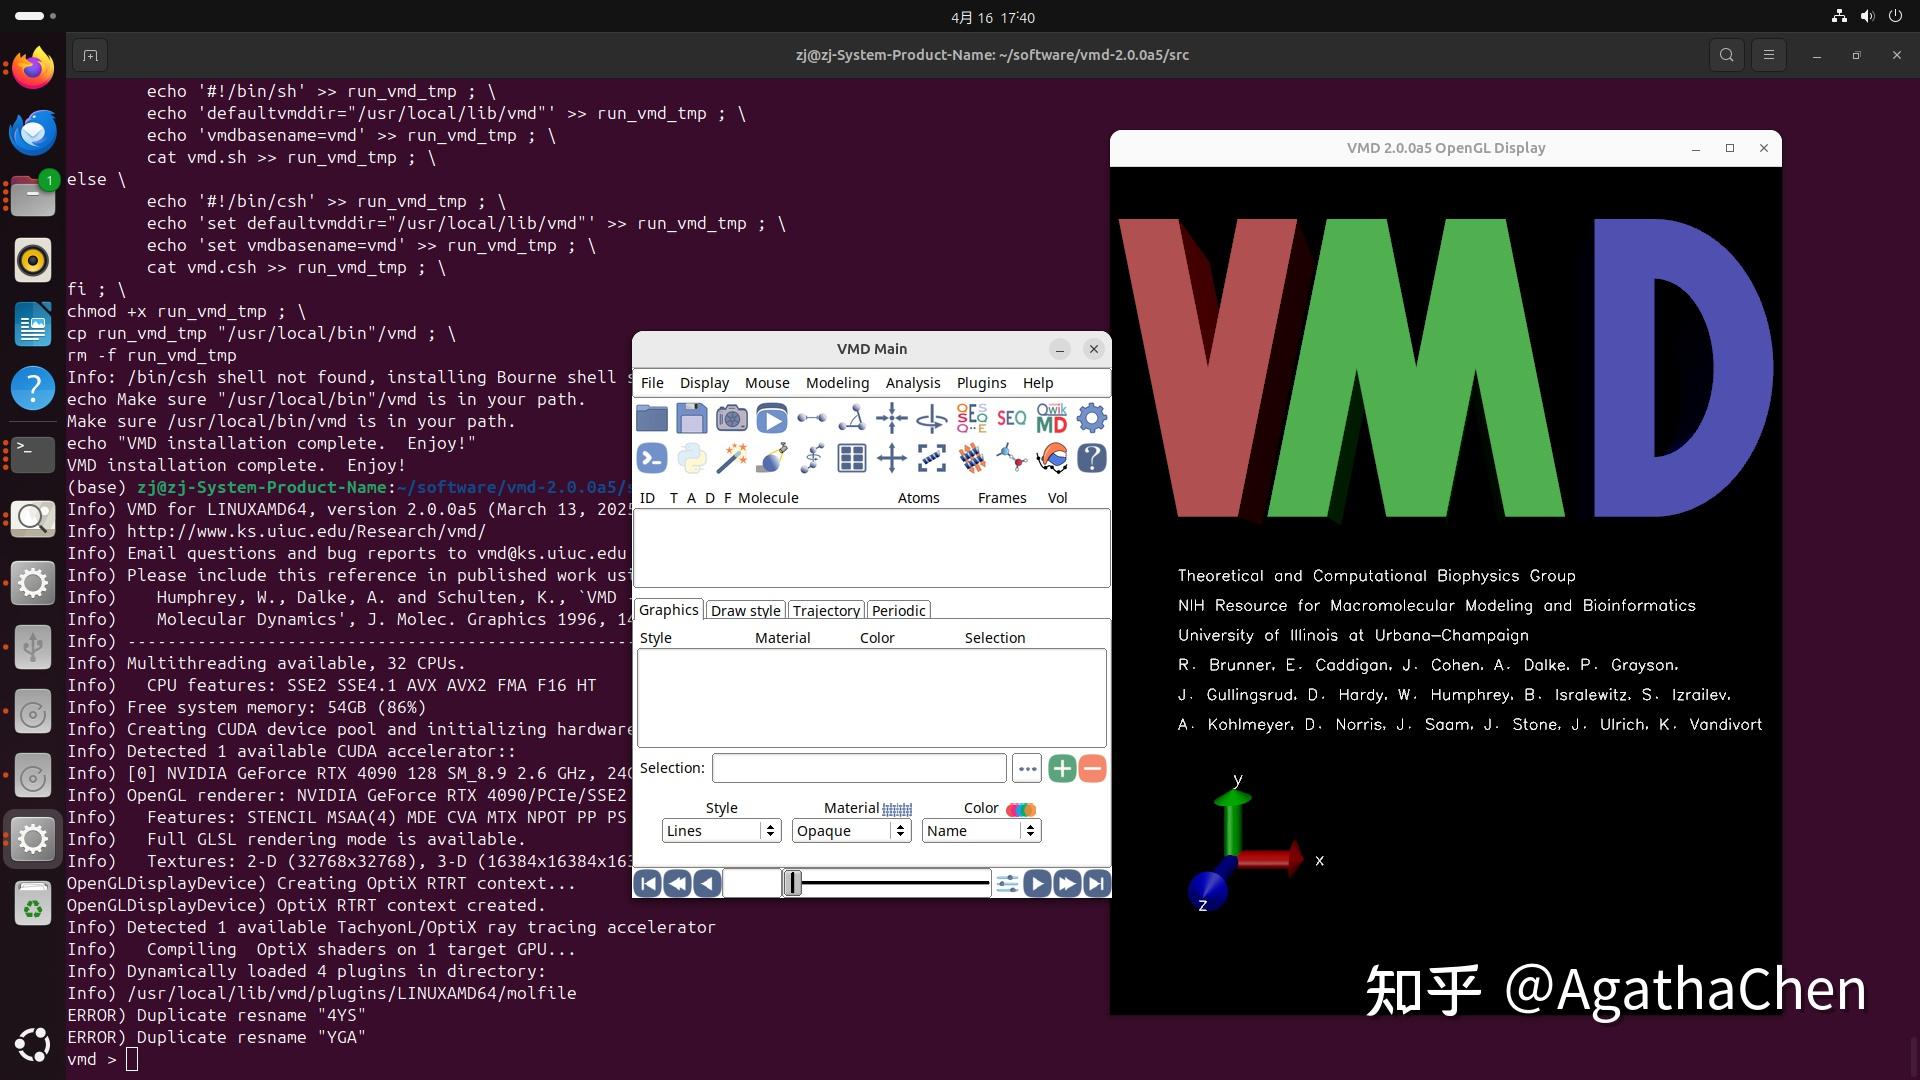Open the Plugins menu
This screenshot has height=1080, width=1920.
tap(981, 383)
